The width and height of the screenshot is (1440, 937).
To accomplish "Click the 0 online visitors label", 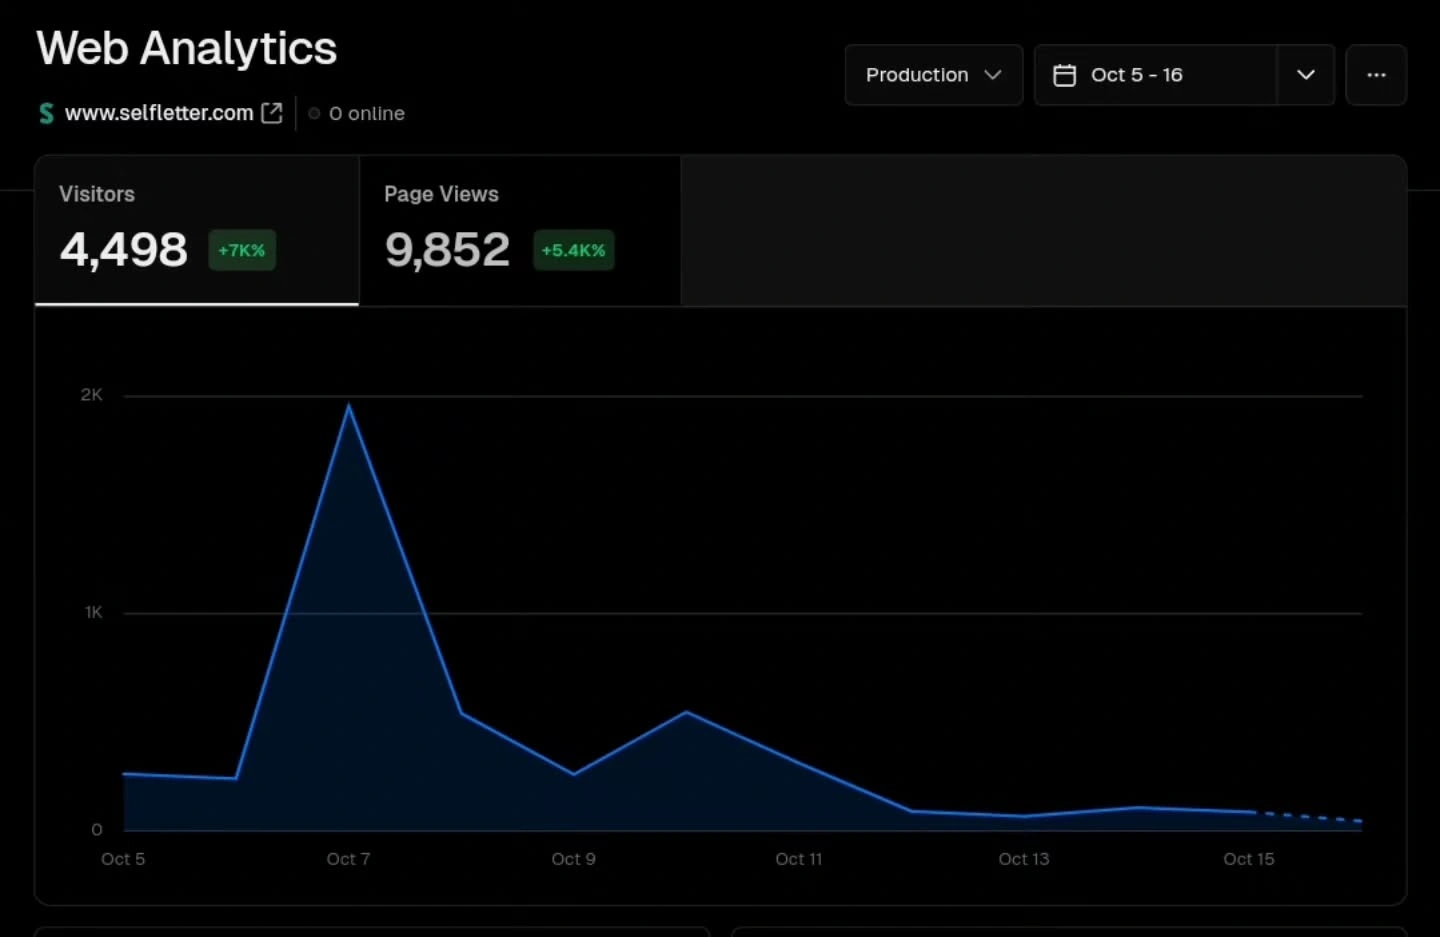I will click(366, 114).
